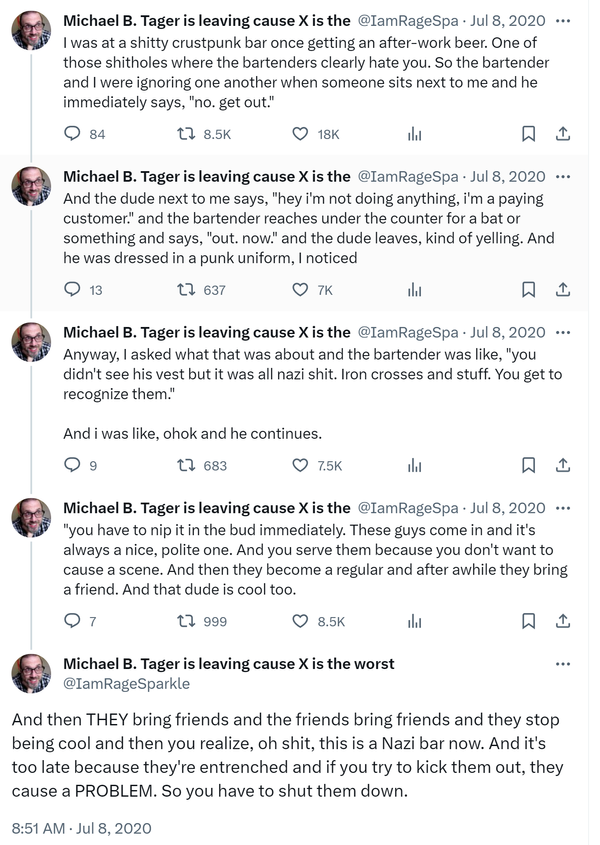The height and width of the screenshot is (845, 600).
Task: Like the first tweet with 18K likes
Action: pos(299,134)
